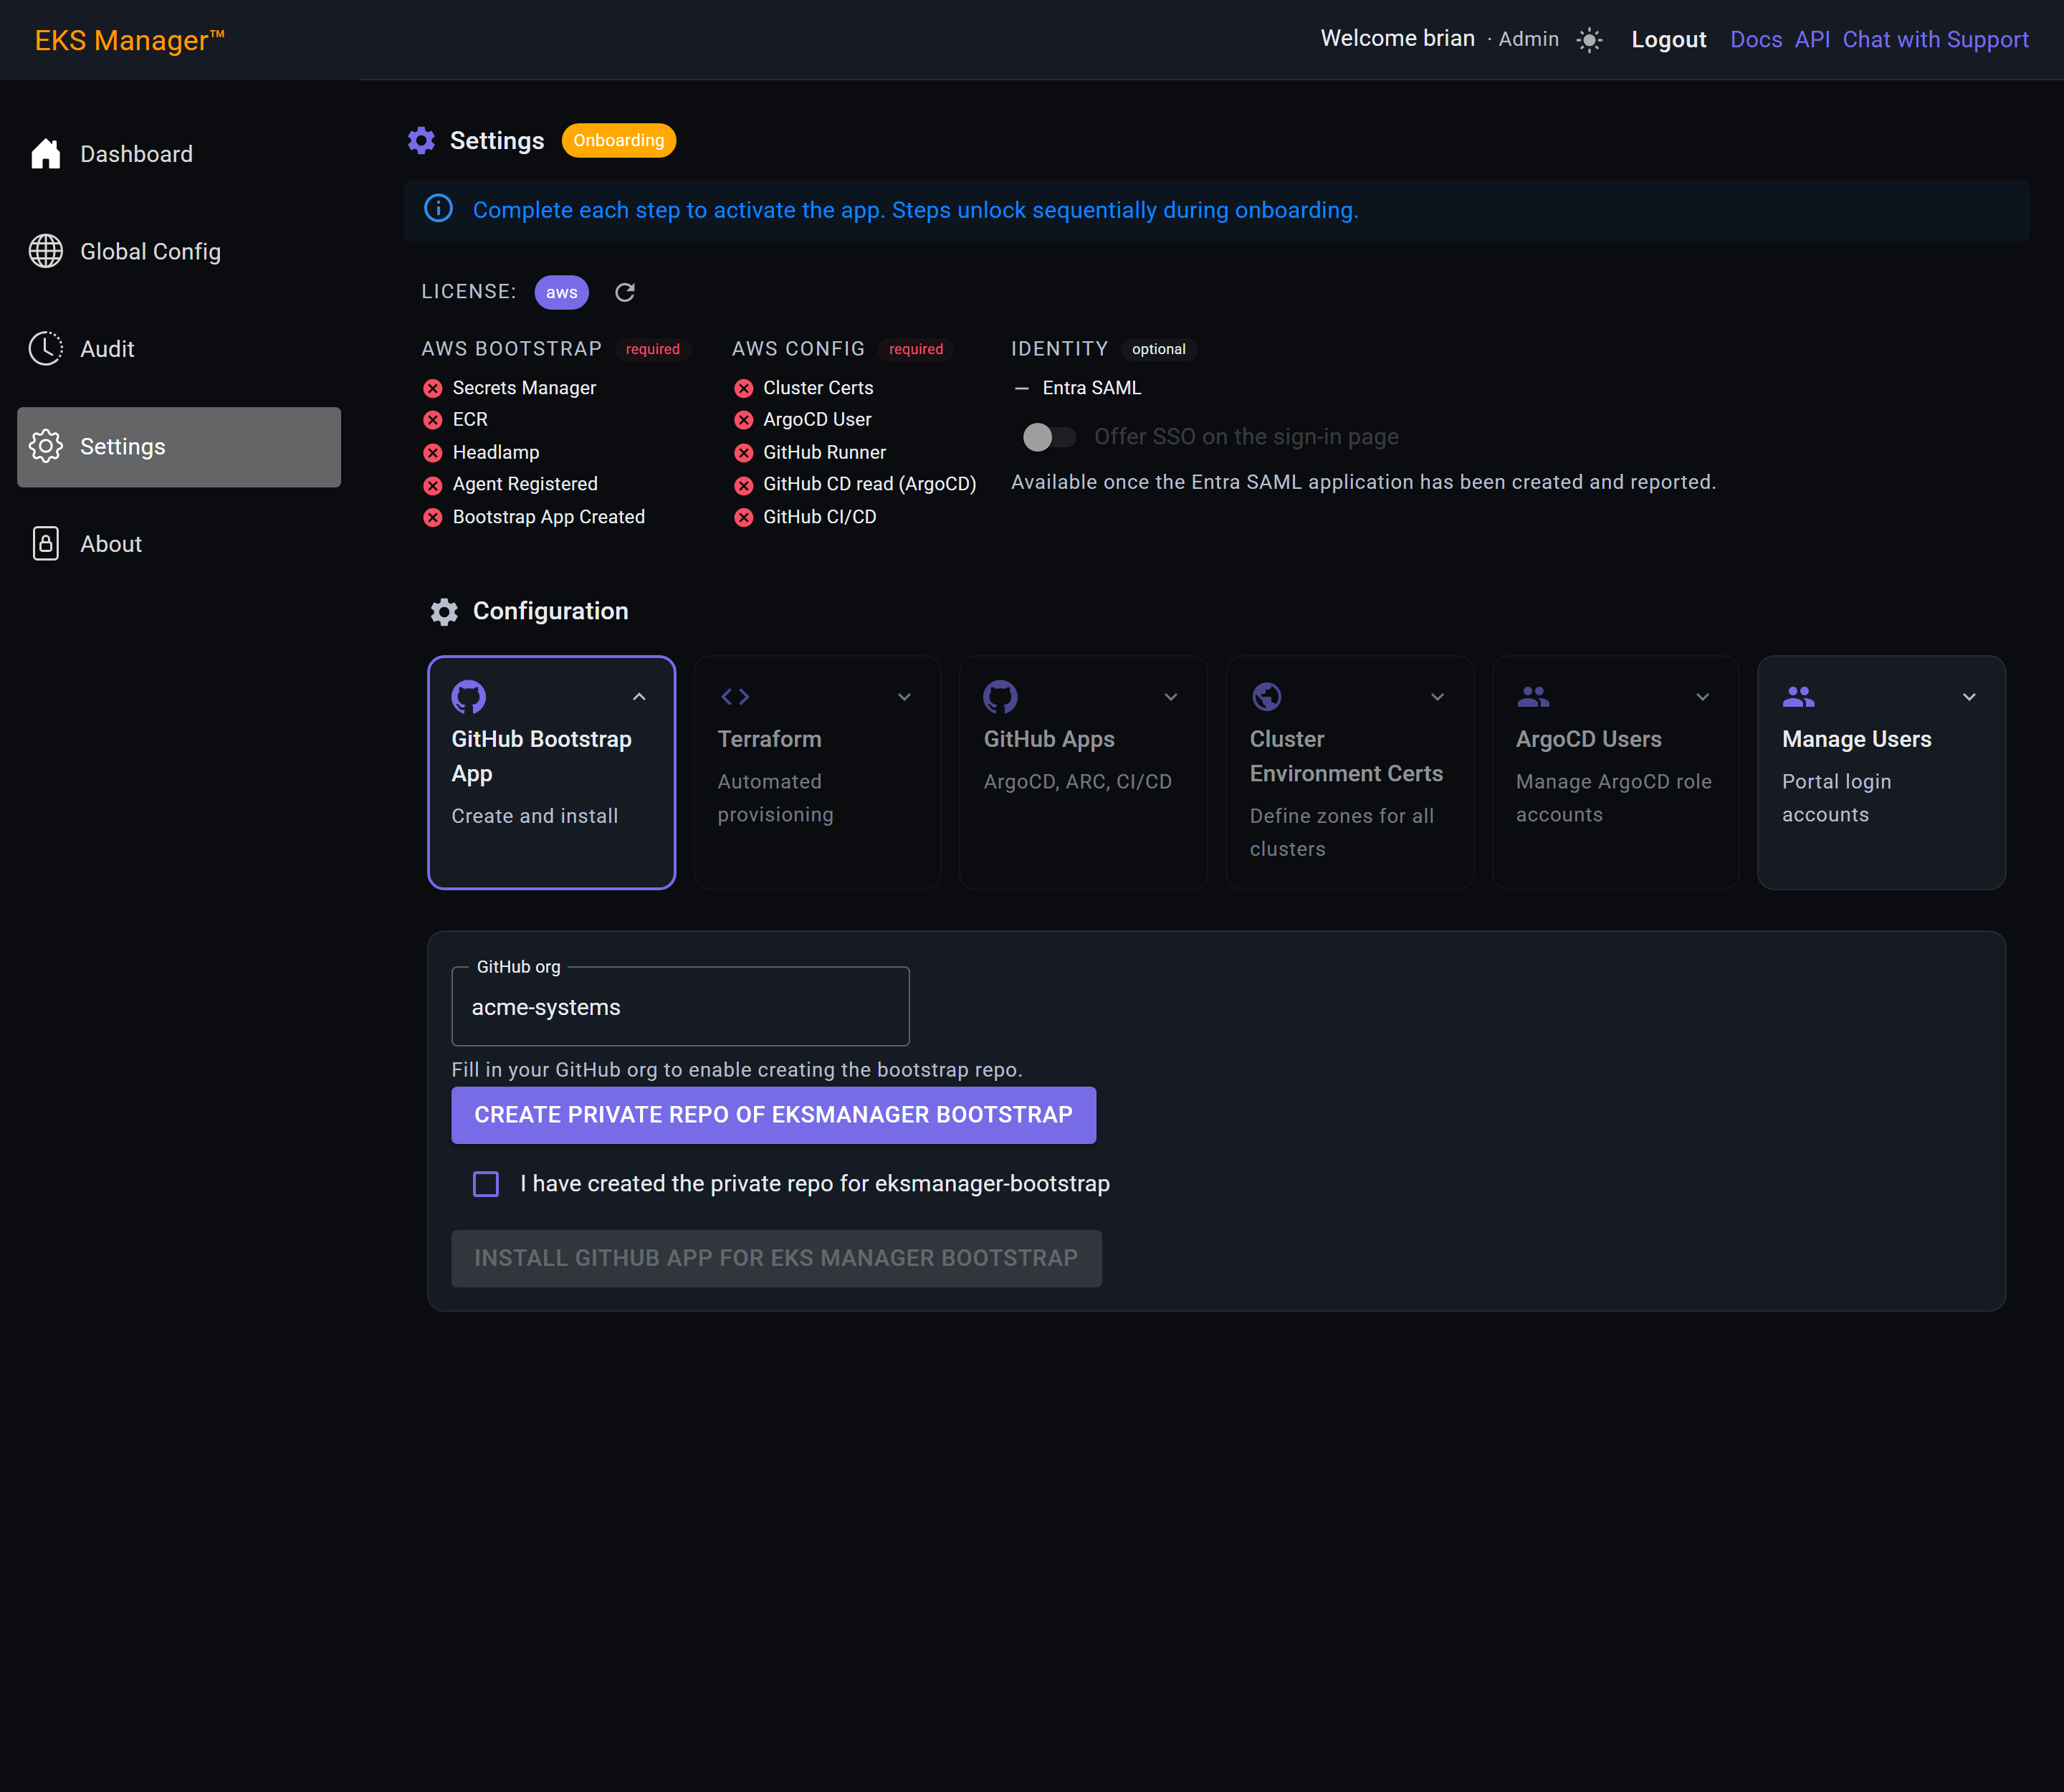Click the Global Config globe icon
The height and width of the screenshot is (1792, 2064).
point(46,251)
